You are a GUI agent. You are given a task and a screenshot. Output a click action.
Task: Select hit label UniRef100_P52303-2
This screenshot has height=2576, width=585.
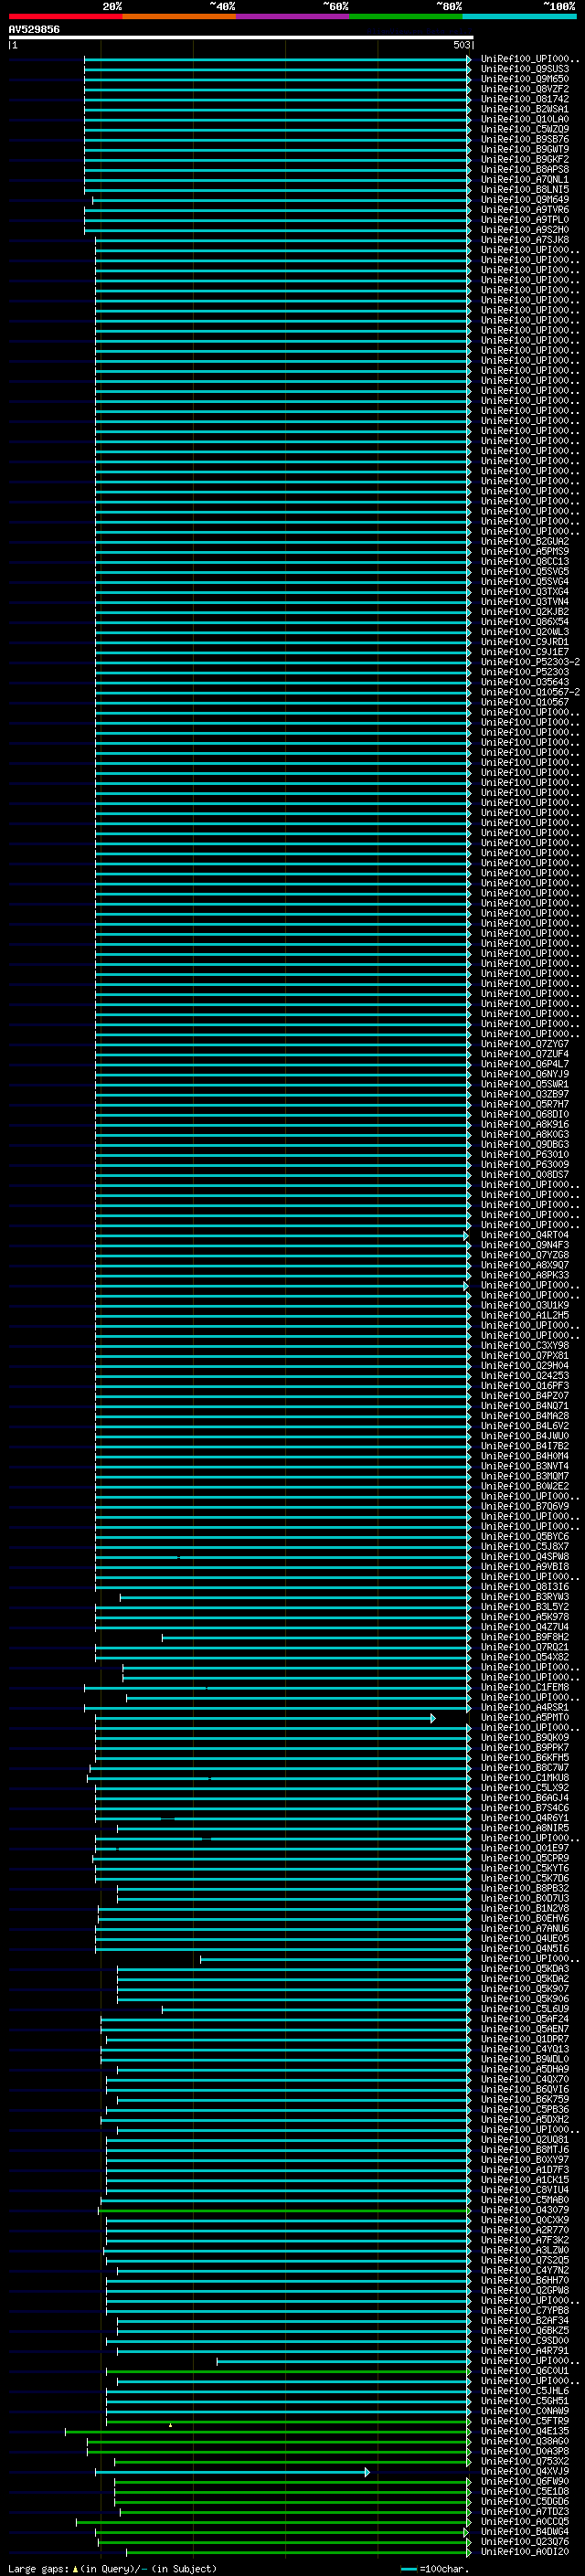(x=530, y=661)
